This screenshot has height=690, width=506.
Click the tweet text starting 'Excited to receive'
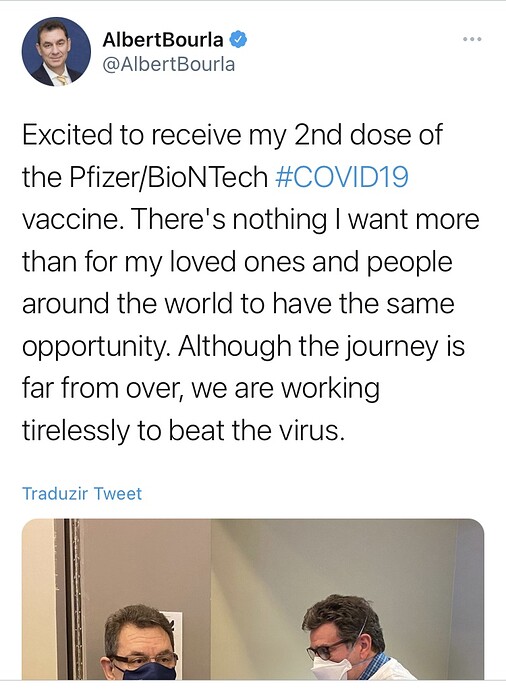click(251, 283)
